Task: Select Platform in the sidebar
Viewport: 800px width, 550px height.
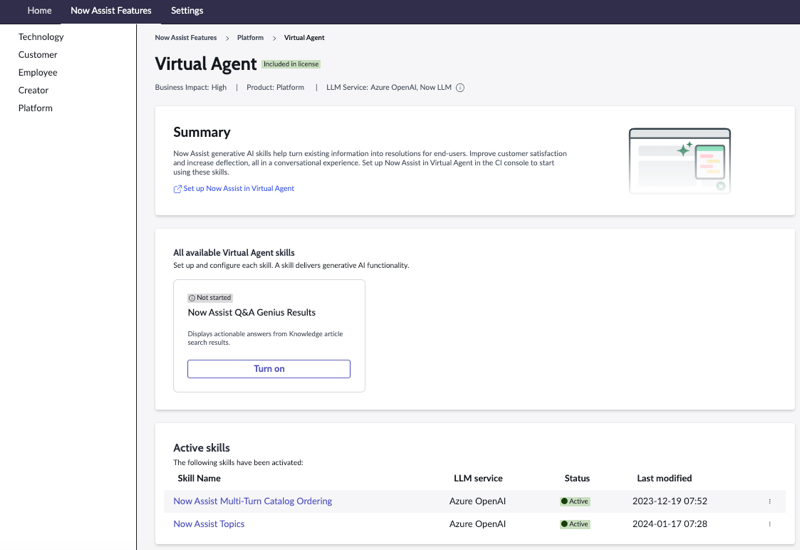Action: [35, 108]
